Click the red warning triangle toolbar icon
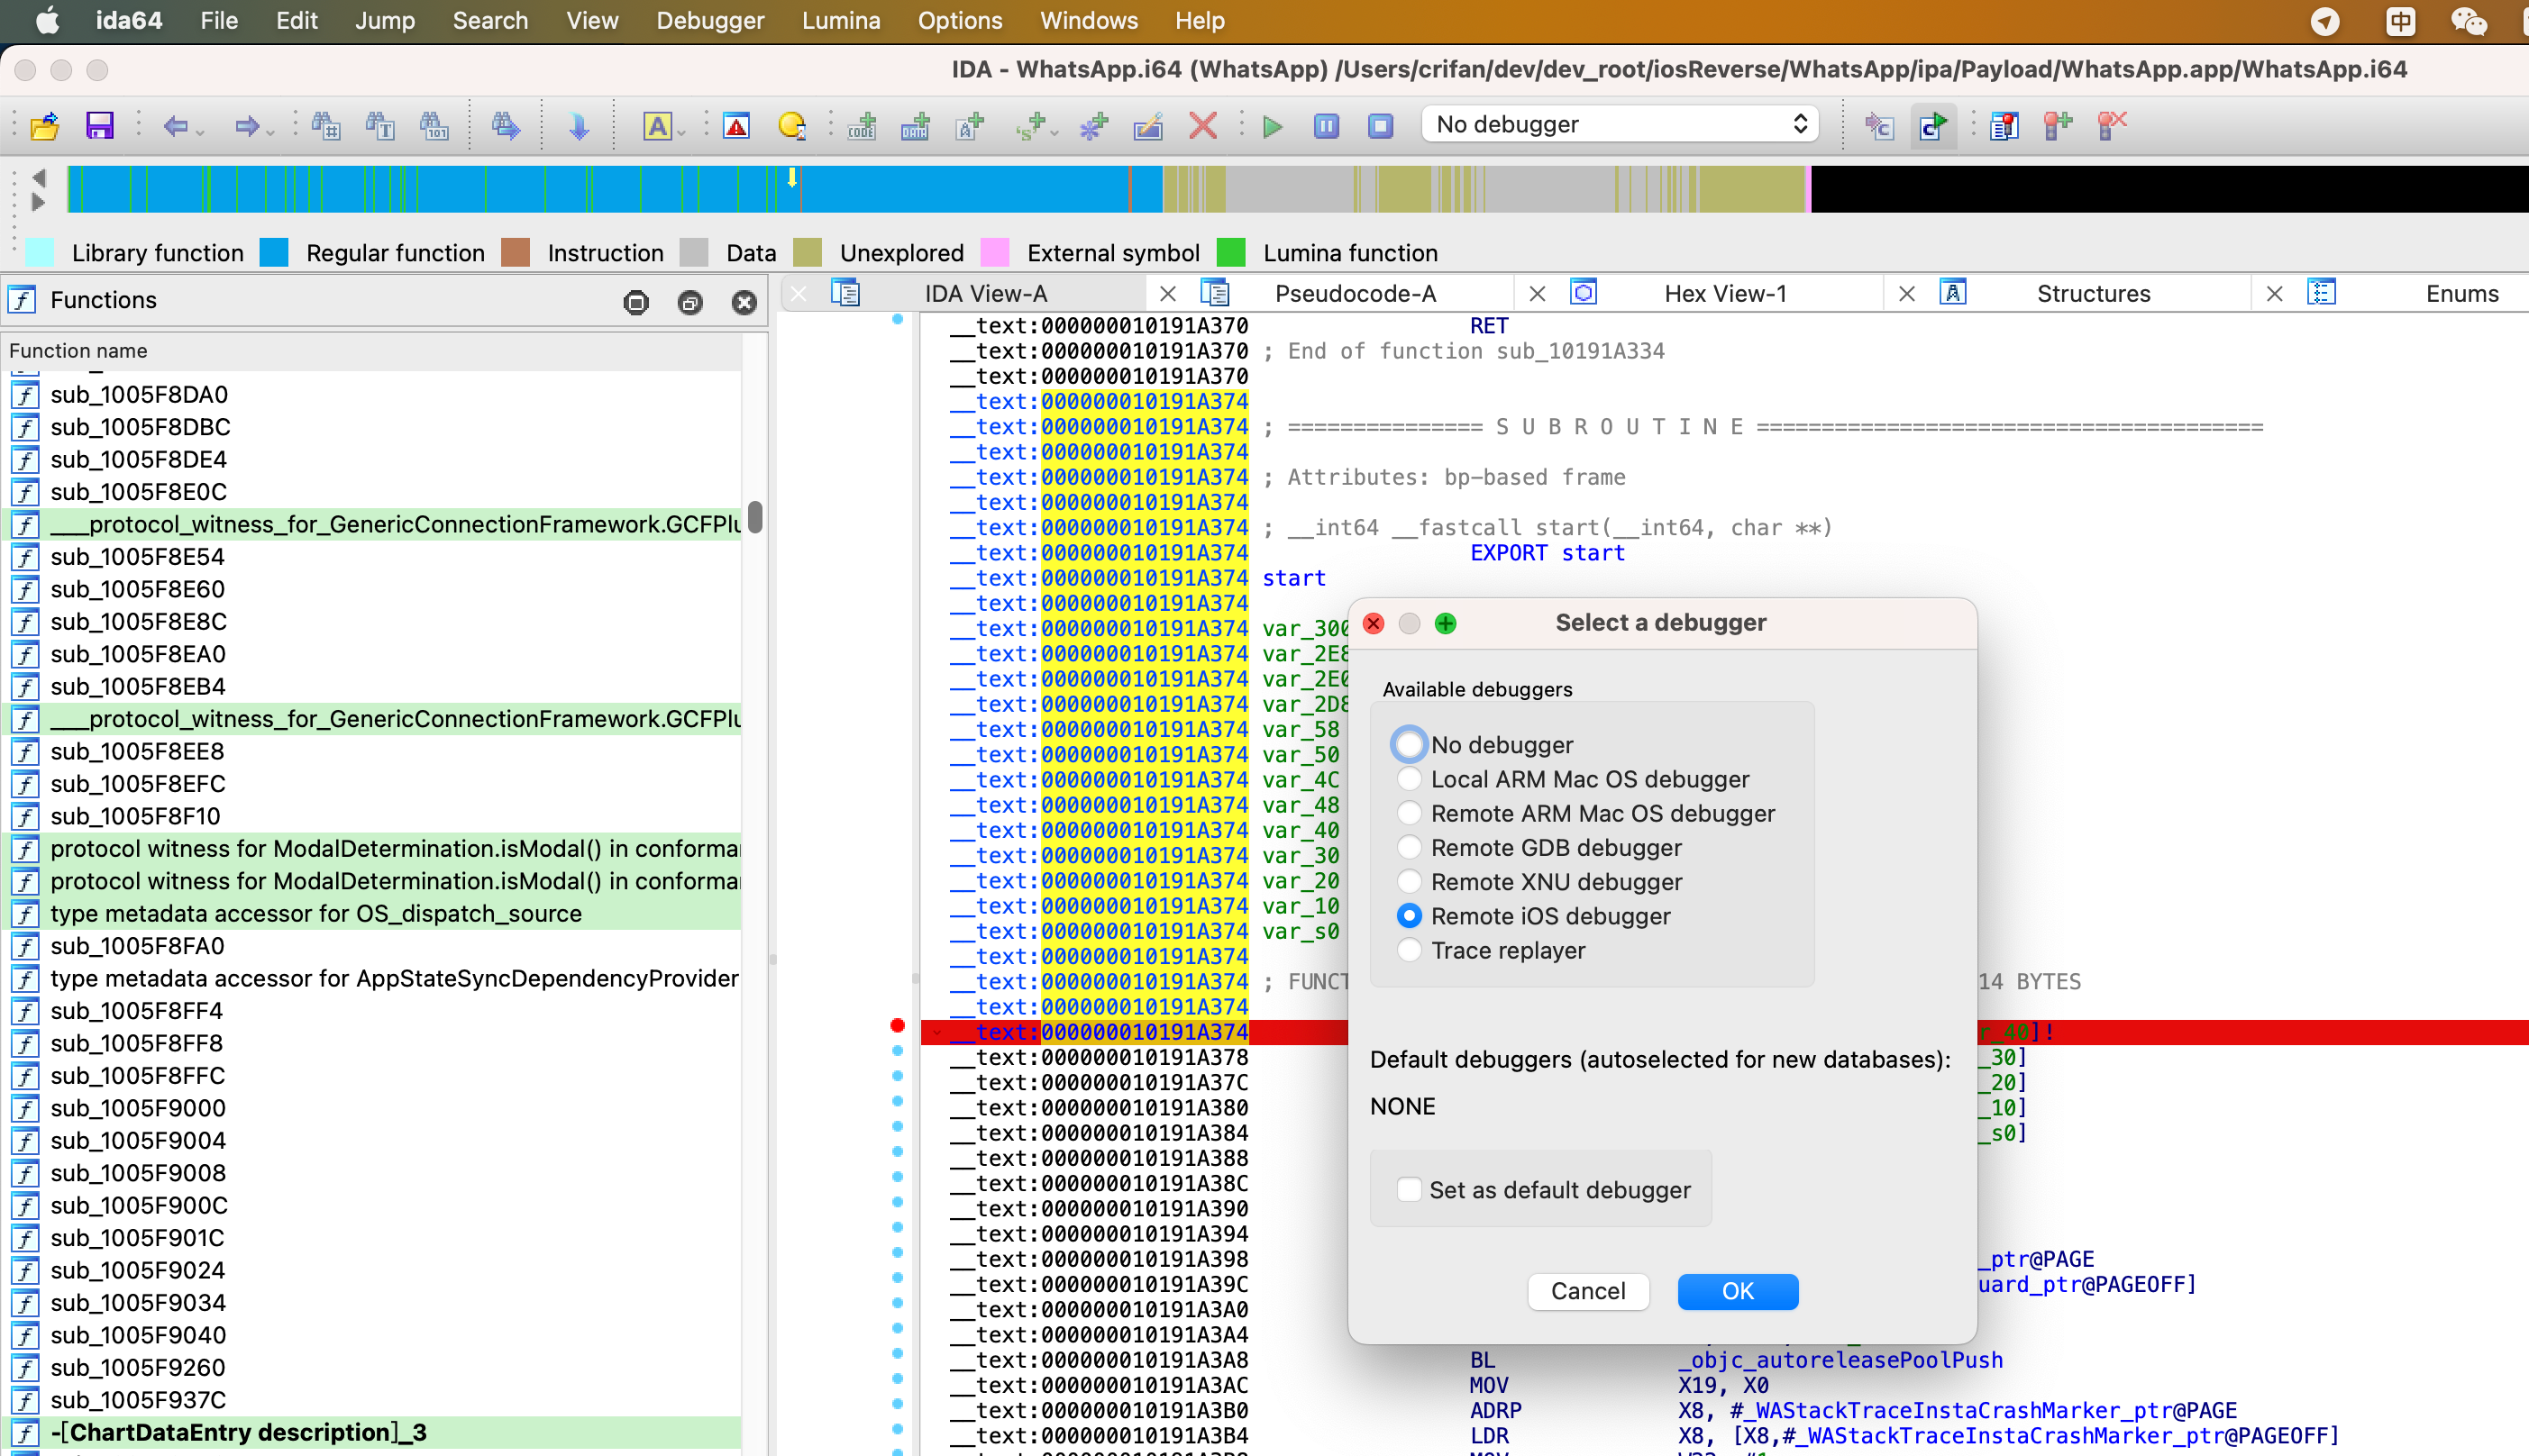 737,126
